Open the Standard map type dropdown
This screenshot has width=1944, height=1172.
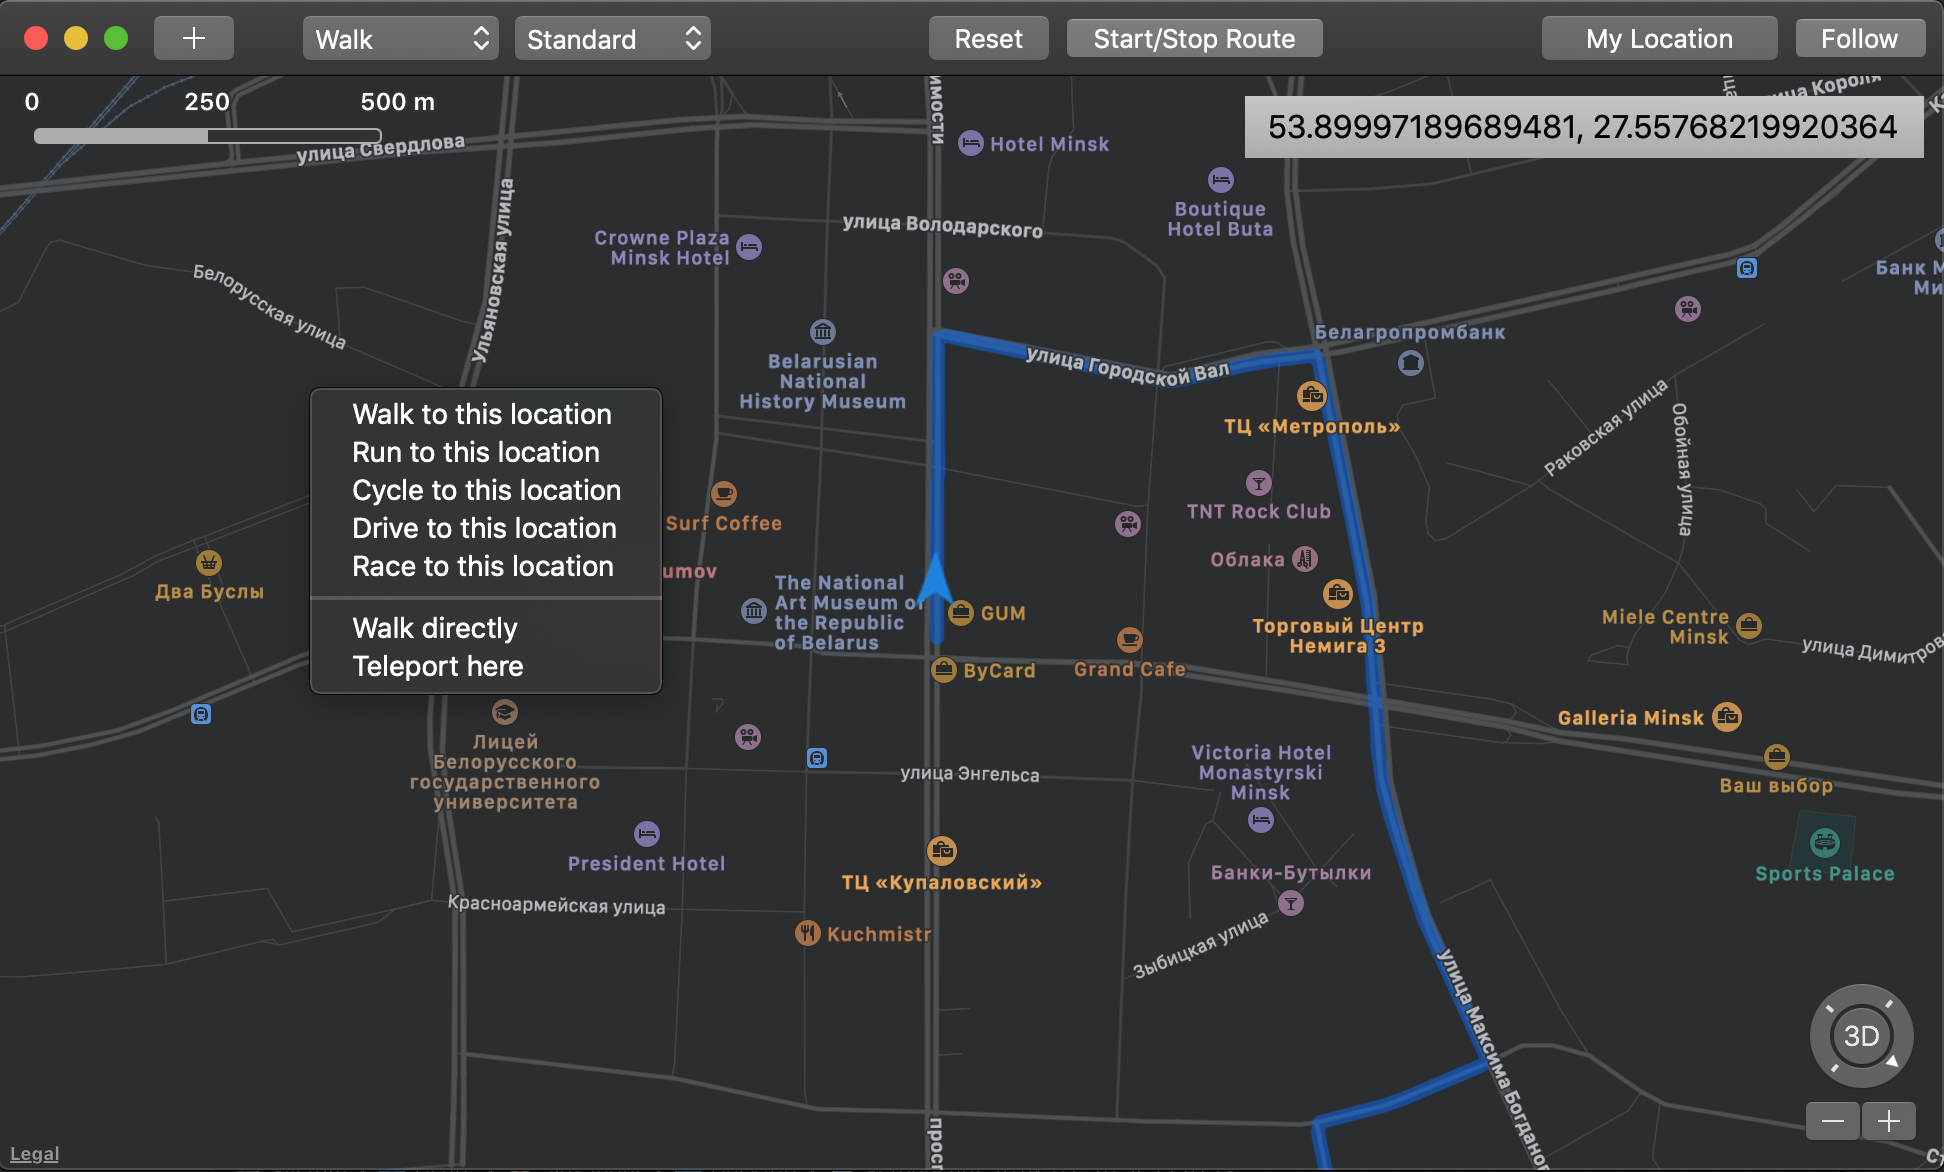tap(612, 39)
